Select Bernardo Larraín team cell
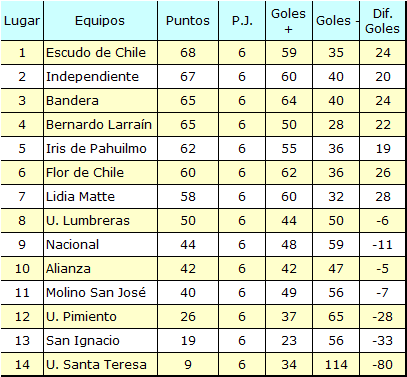The image size is (407, 377). pyautogui.click(x=100, y=125)
